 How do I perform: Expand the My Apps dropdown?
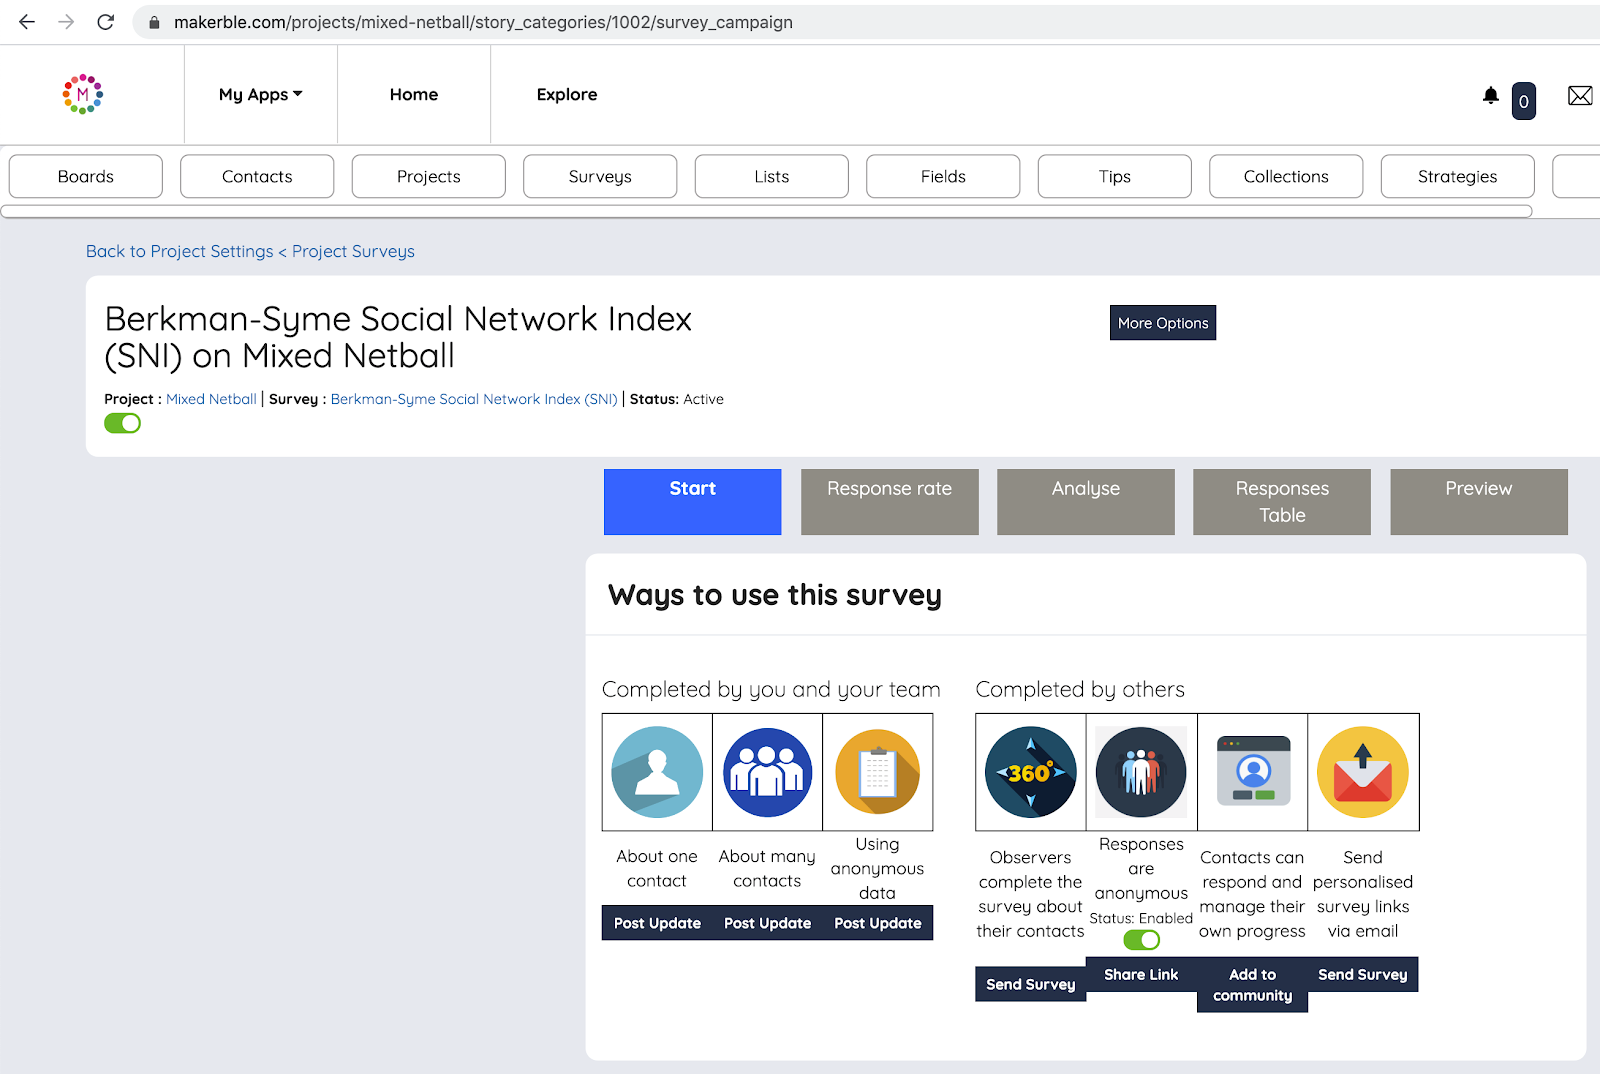pyautogui.click(x=260, y=94)
